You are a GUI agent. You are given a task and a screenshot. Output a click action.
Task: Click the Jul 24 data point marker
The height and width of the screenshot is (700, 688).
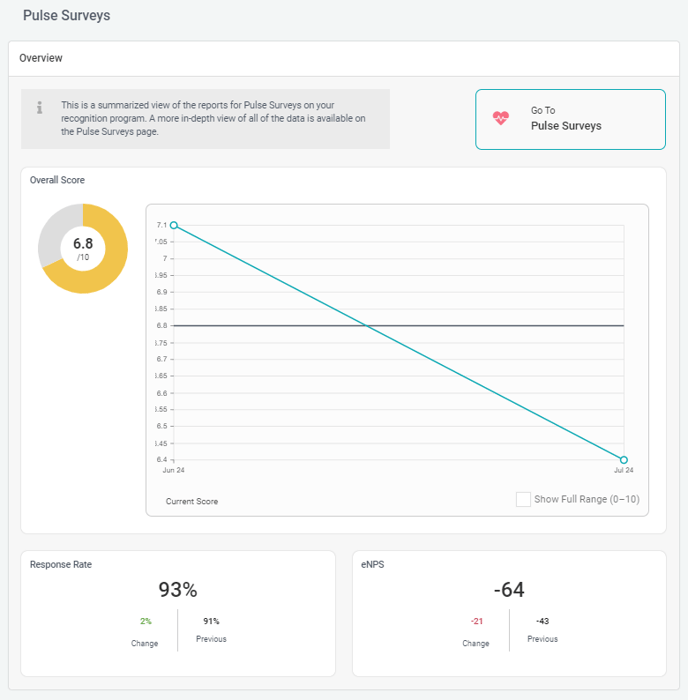624,460
